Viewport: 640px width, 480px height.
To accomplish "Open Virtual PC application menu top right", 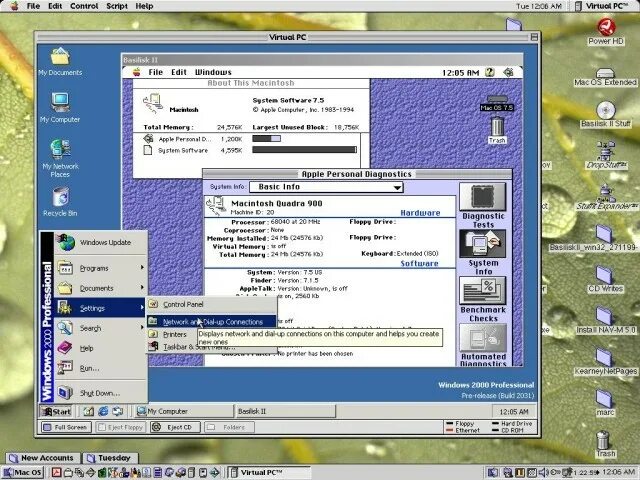I will tap(600, 6).
